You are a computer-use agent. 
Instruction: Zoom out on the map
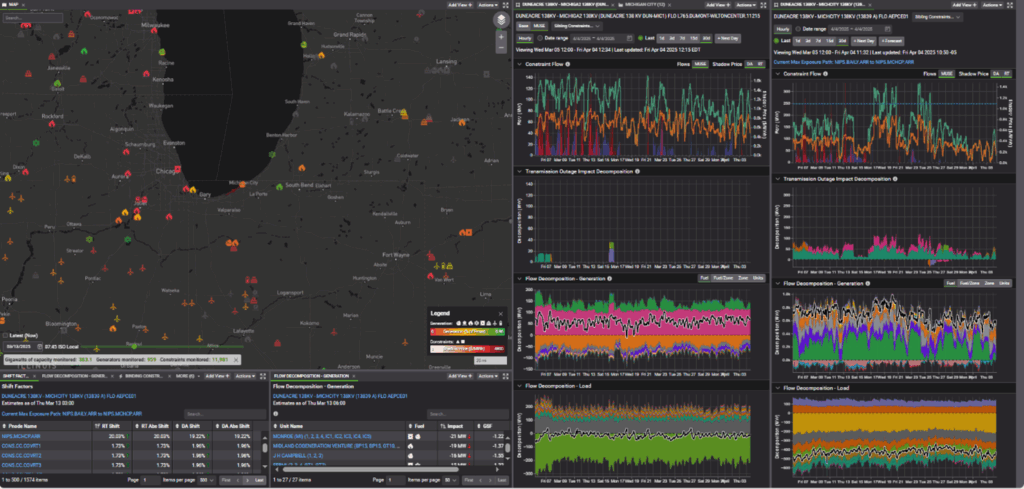(501, 47)
